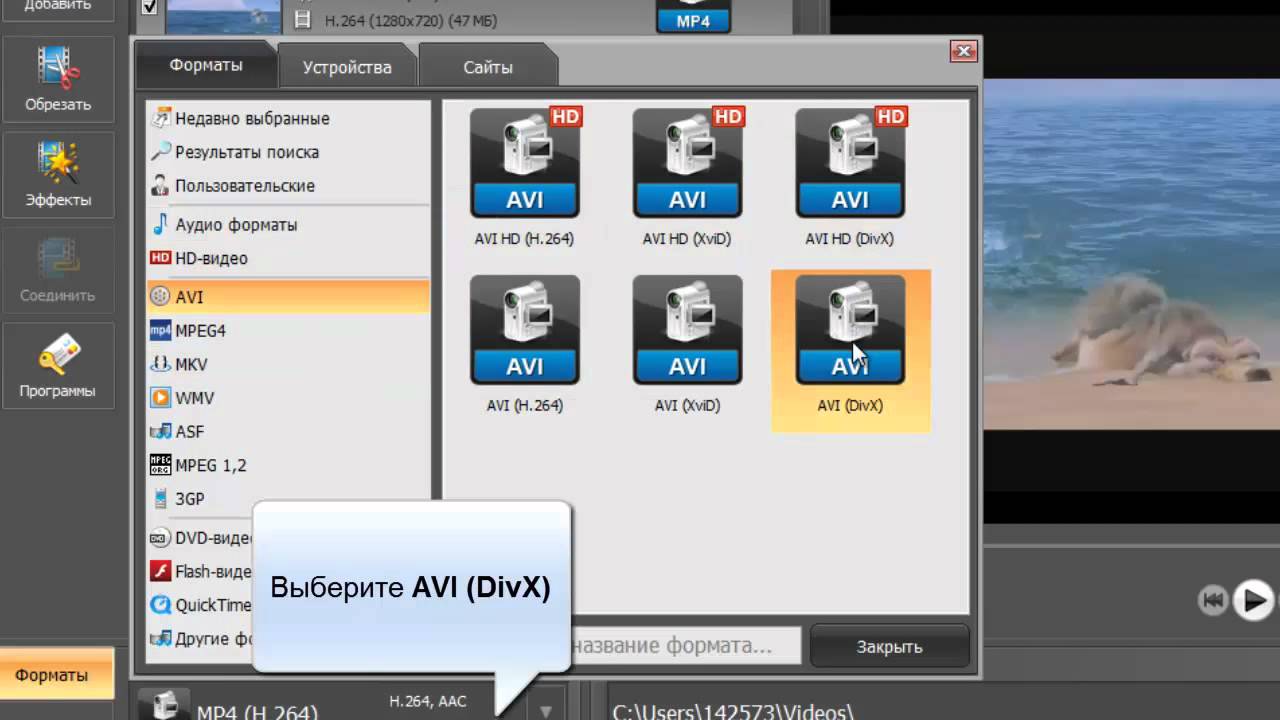
Task: Select the AVI (H.264) format icon
Action: 525,330
